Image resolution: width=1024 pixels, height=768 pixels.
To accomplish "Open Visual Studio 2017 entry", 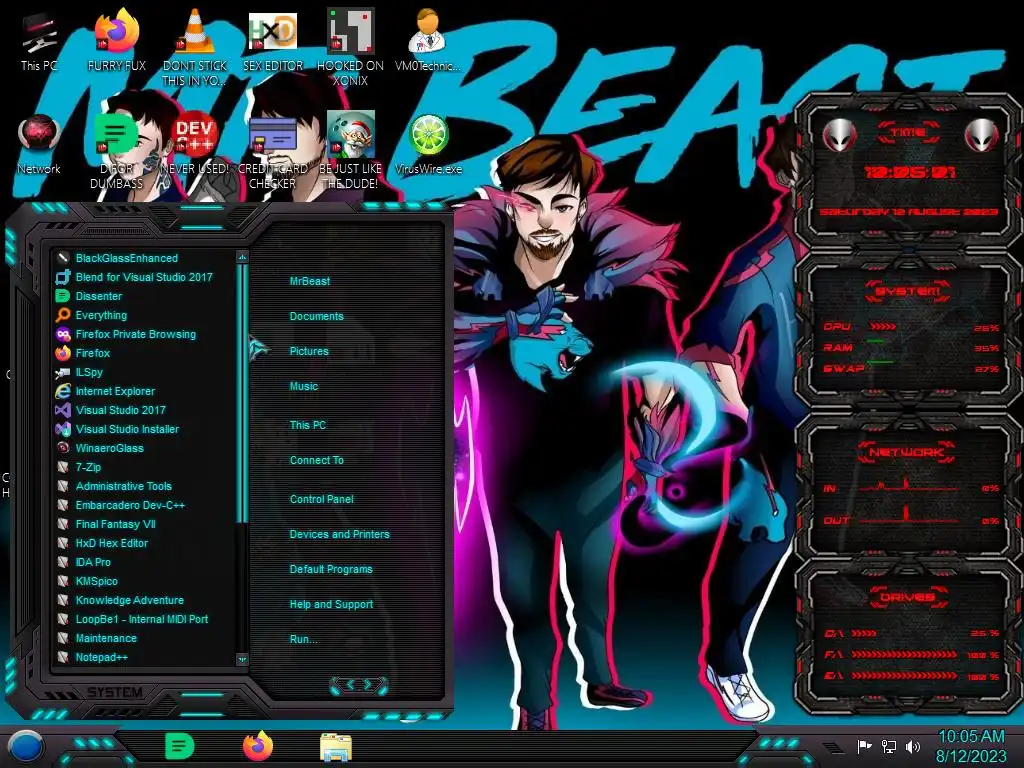I will [x=121, y=409].
